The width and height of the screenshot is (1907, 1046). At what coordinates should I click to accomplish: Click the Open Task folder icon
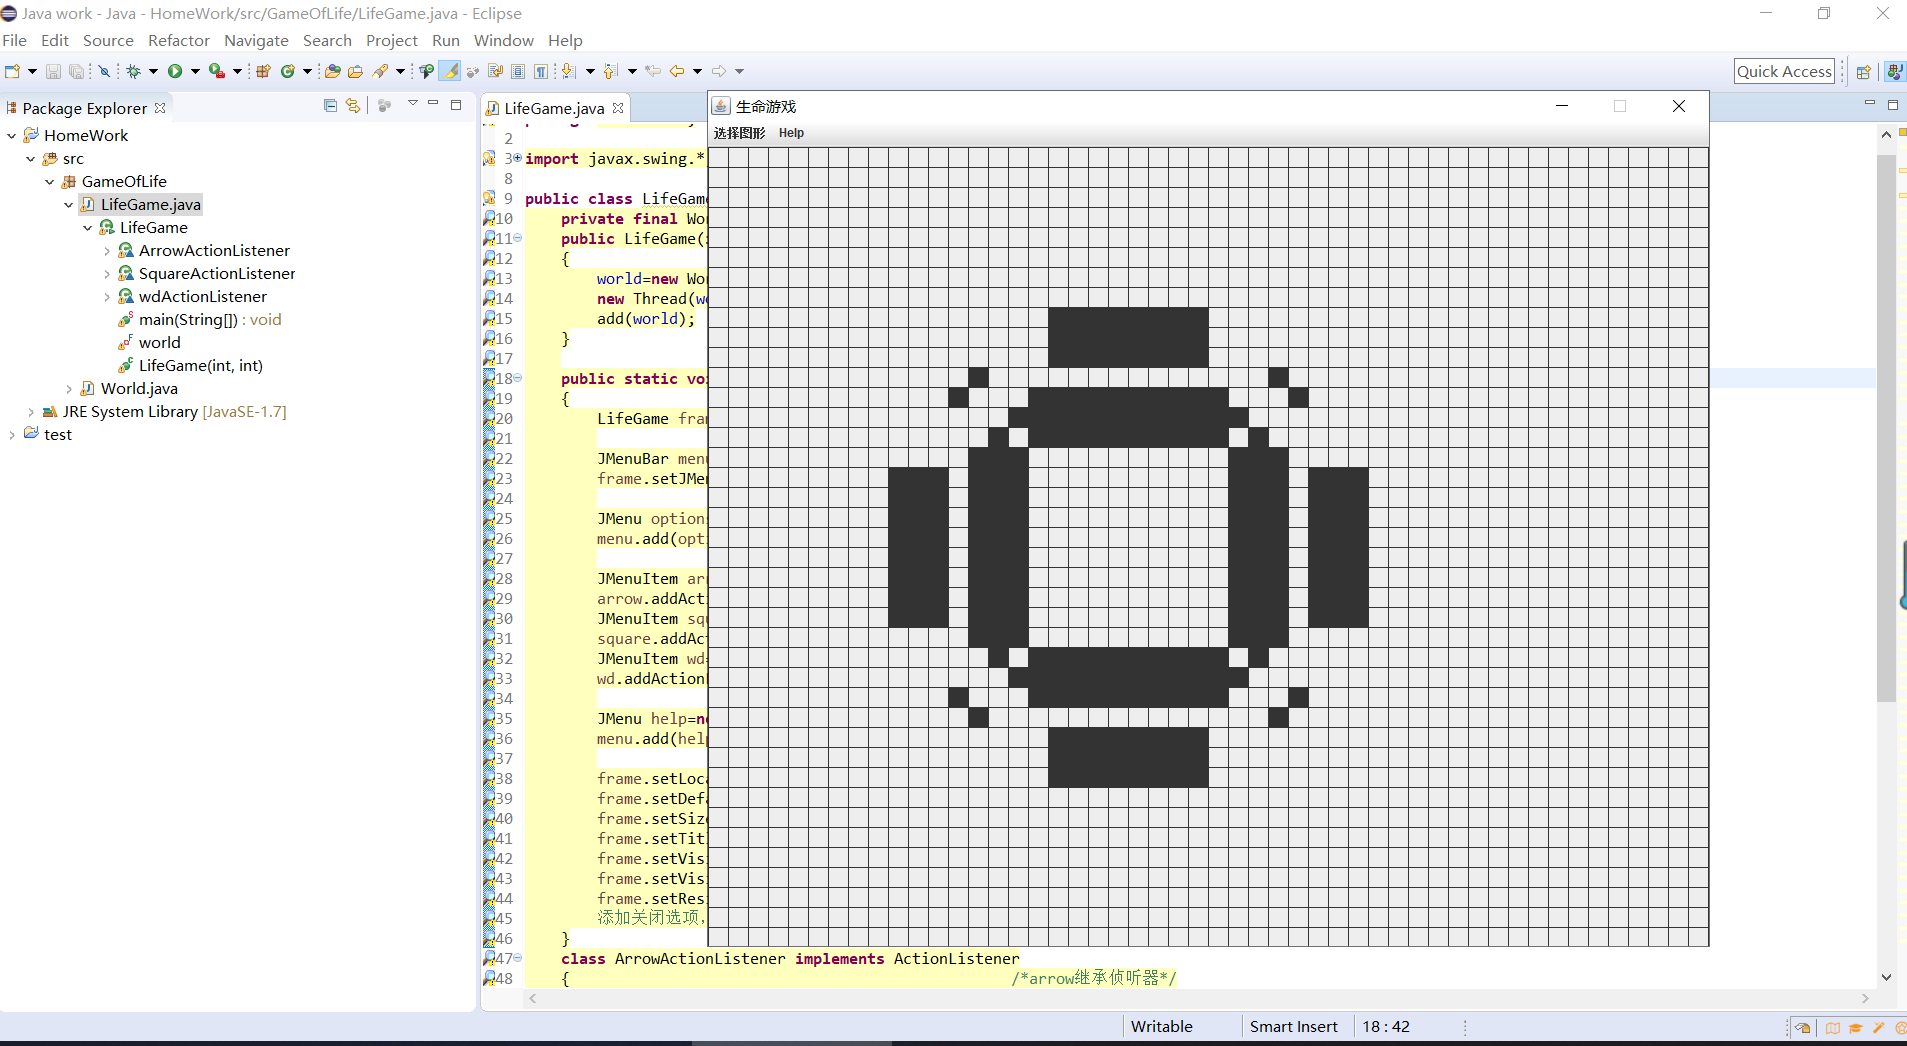point(355,71)
